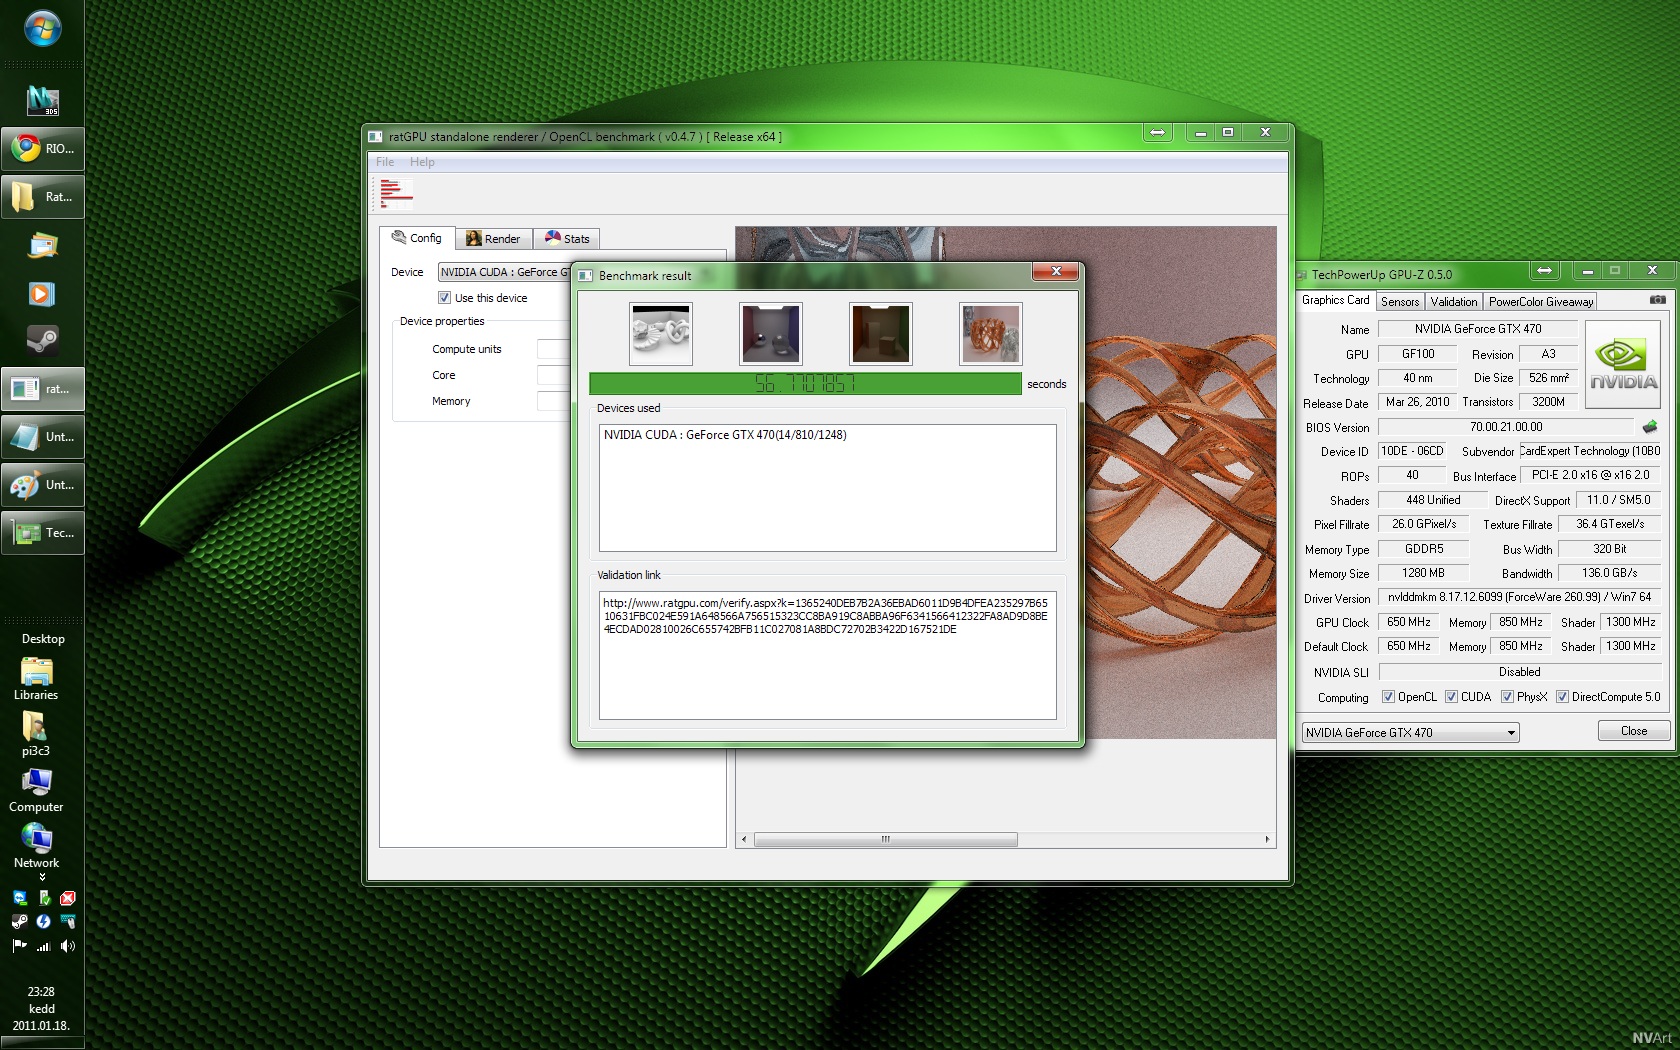Launch Windows Live Mail from taskbar
The image size is (1680, 1050).
click(42, 245)
